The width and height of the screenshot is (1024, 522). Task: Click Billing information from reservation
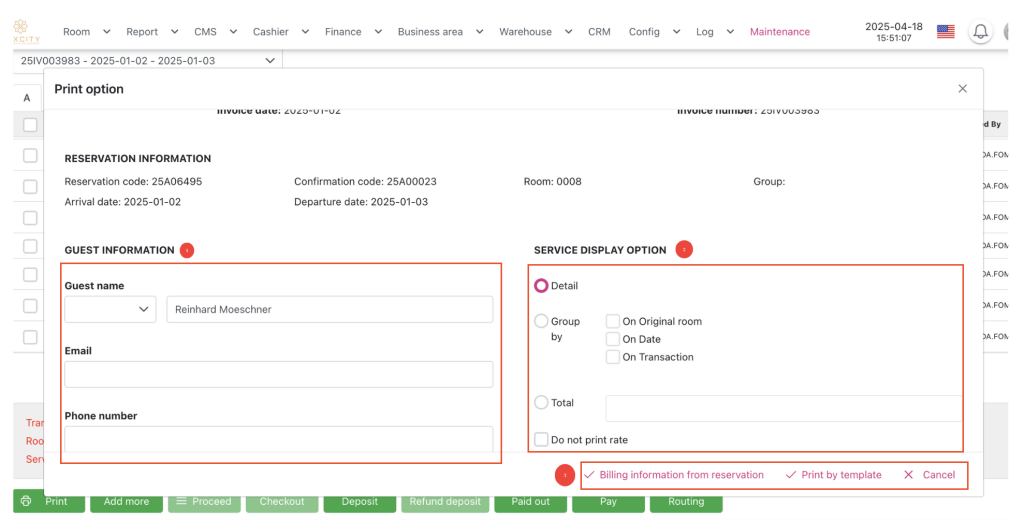pos(673,475)
